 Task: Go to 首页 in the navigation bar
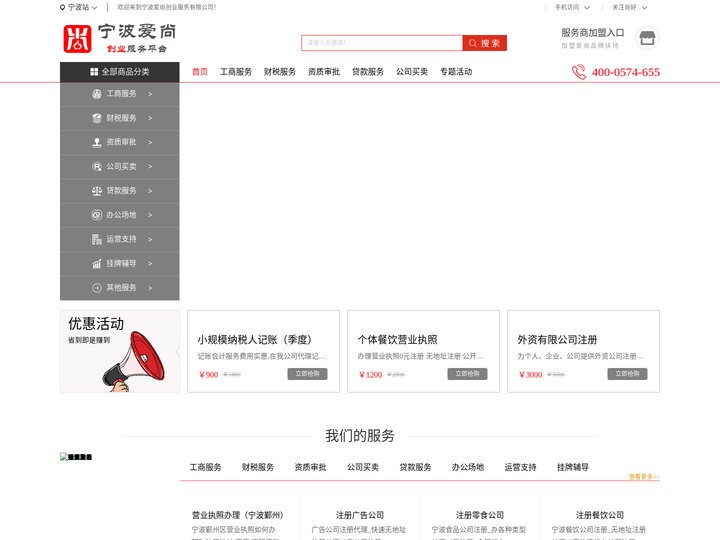click(x=200, y=72)
